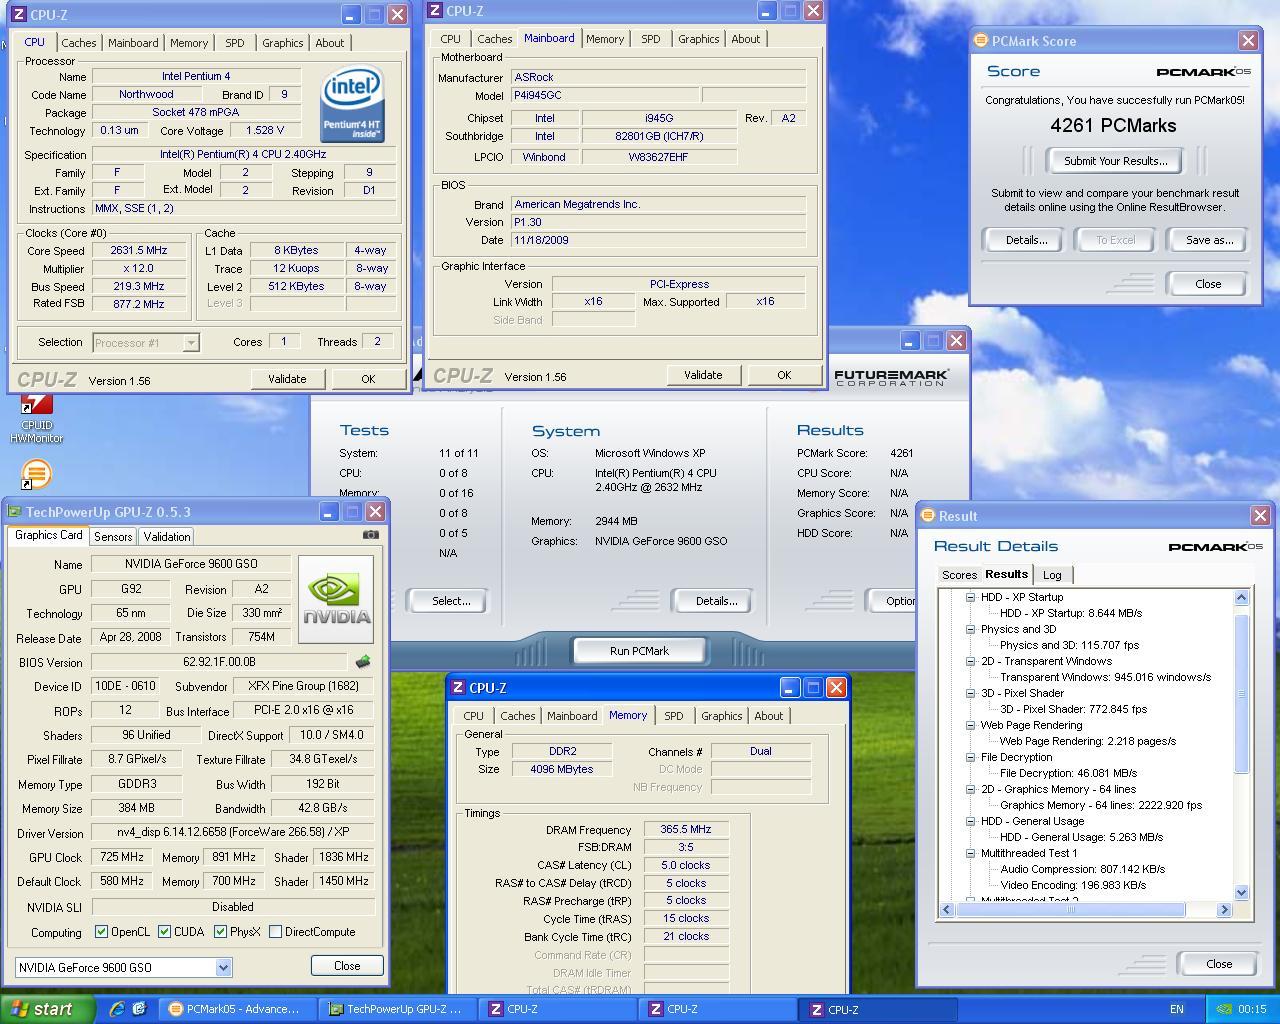Collapse the 2D - Graphics Memory - 64 lines node
The image size is (1280, 1024).
click(970, 789)
